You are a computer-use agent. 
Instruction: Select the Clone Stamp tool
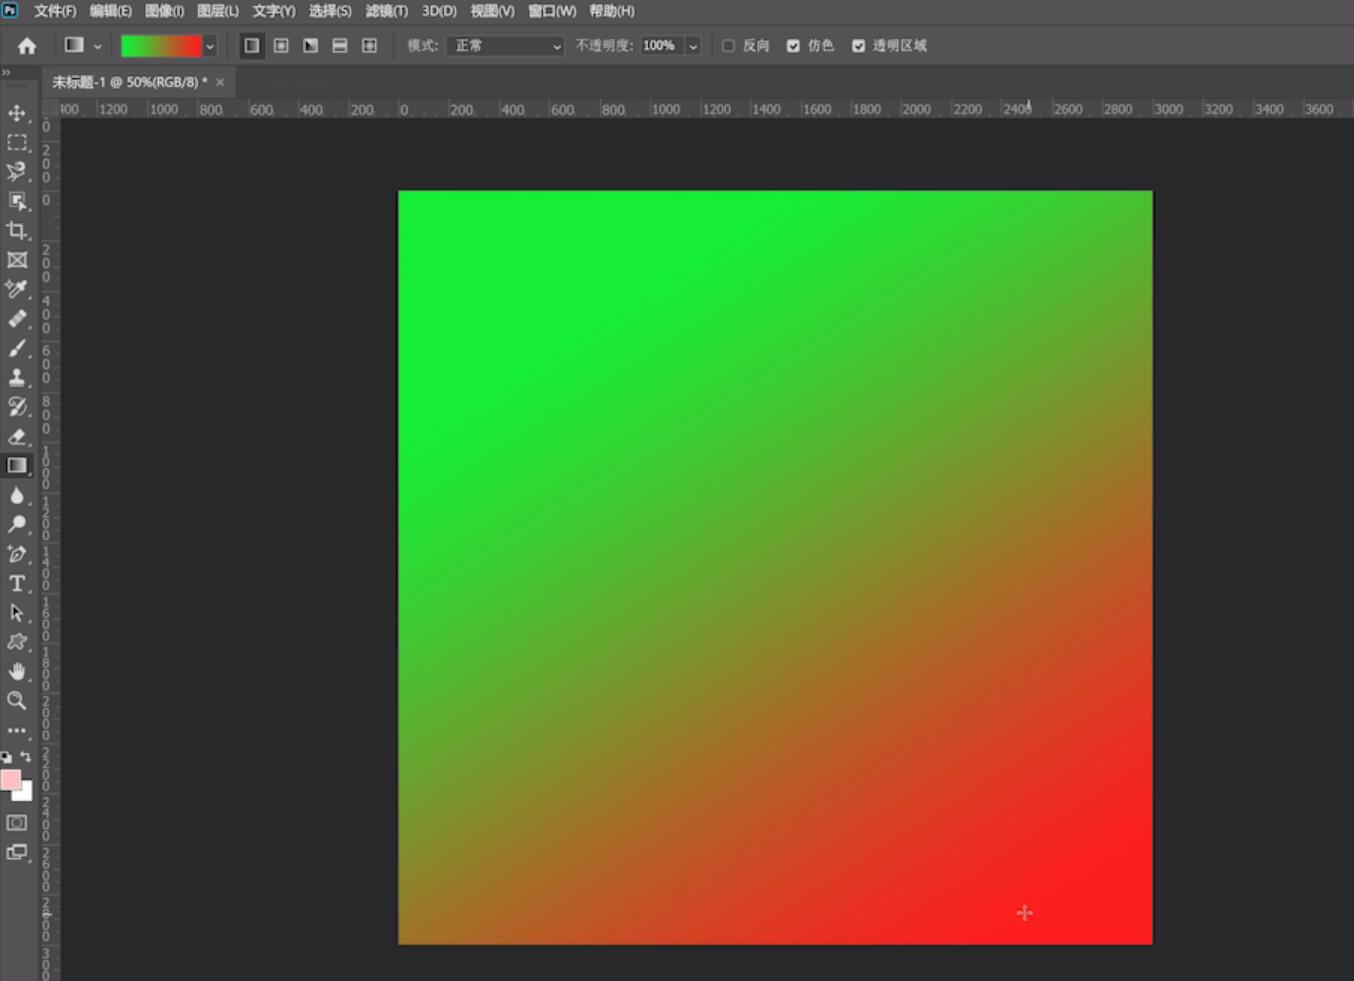click(17, 377)
